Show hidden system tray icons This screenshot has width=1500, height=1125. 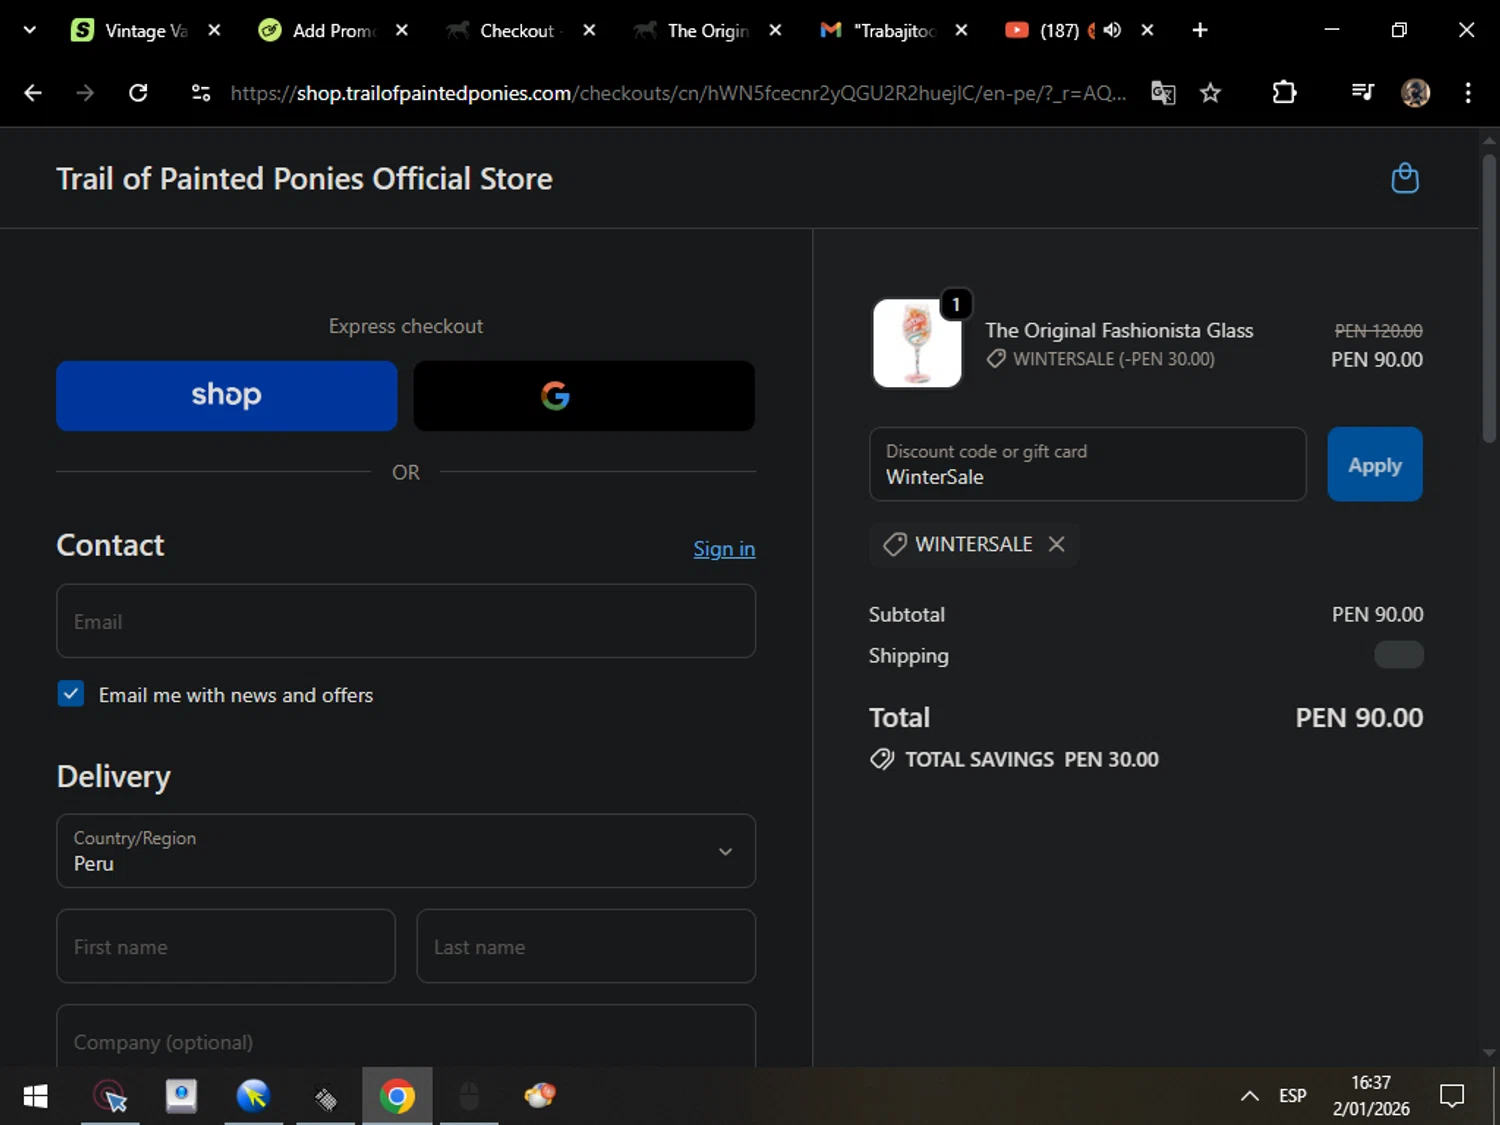tap(1249, 1096)
